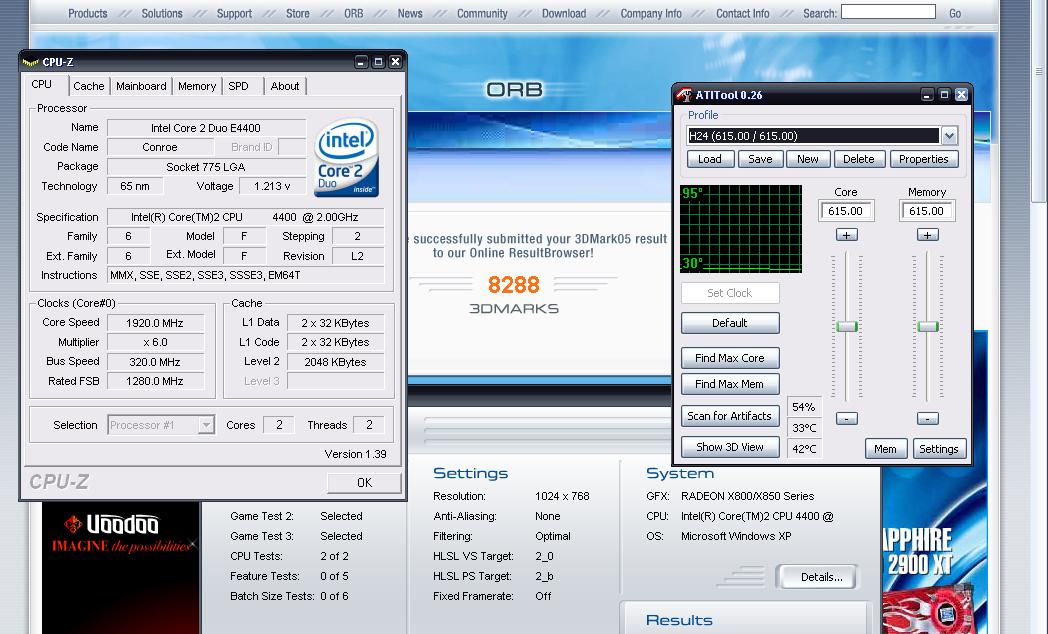
Task: Open the ORB nav link
Action: click(354, 13)
